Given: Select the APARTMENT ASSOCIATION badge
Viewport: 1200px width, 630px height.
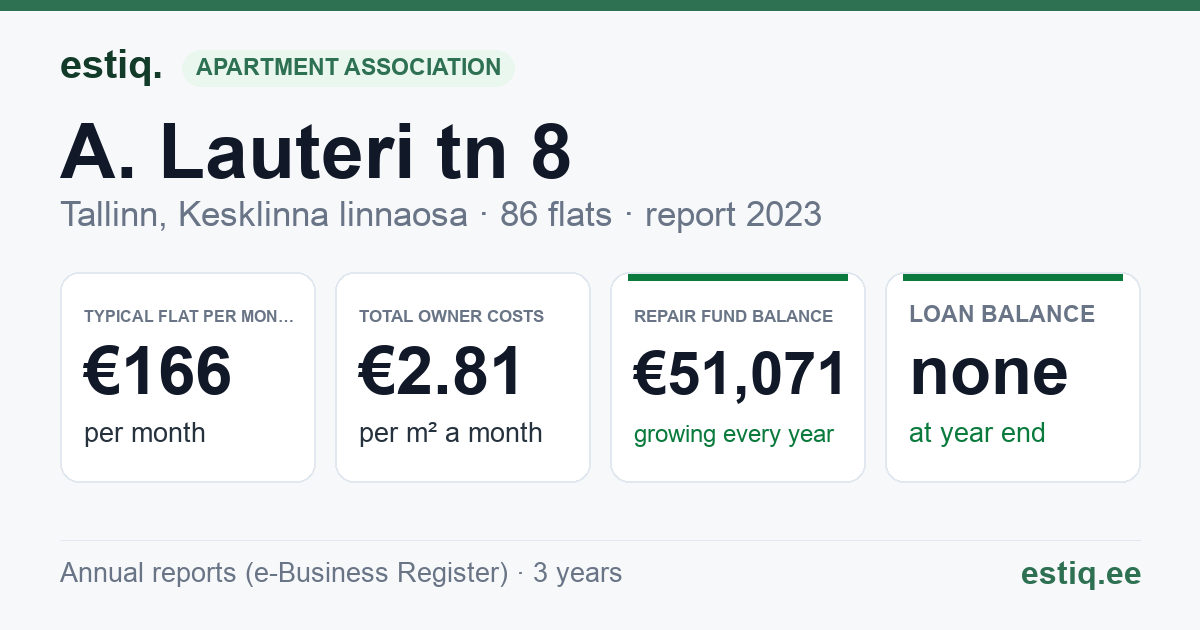Looking at the screenshot, I should (x=348, y=68).
